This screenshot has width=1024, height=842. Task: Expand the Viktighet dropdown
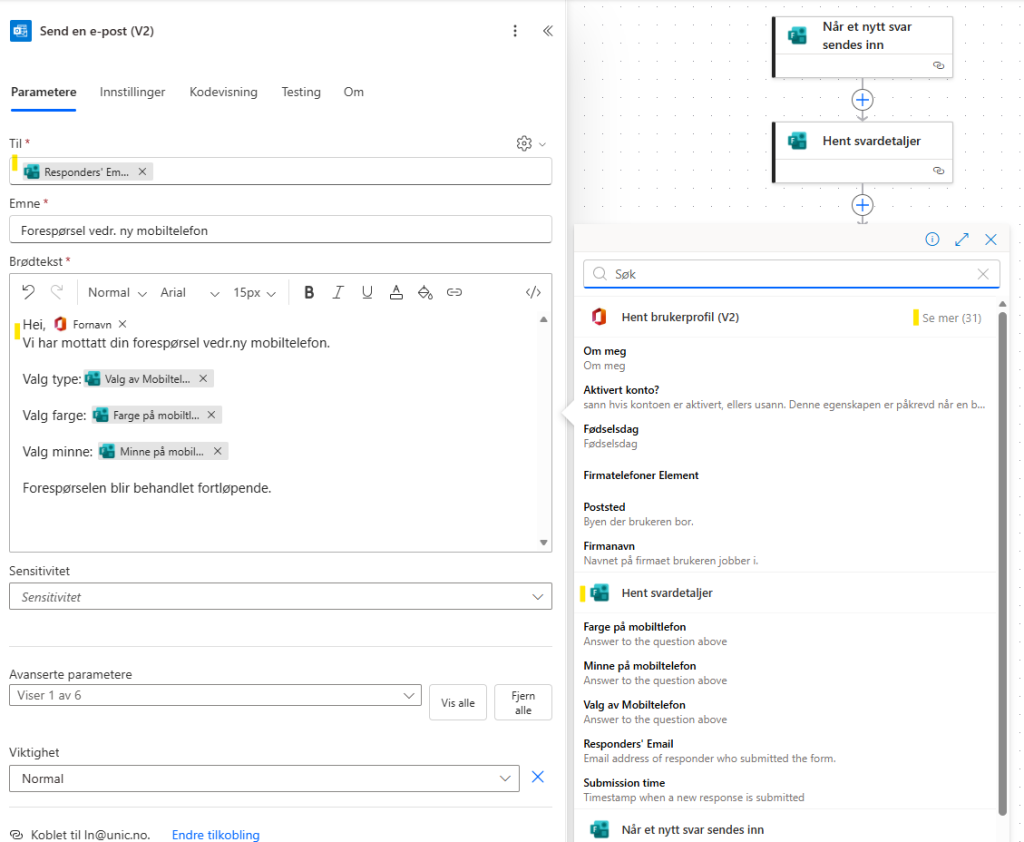click(264, 778)
